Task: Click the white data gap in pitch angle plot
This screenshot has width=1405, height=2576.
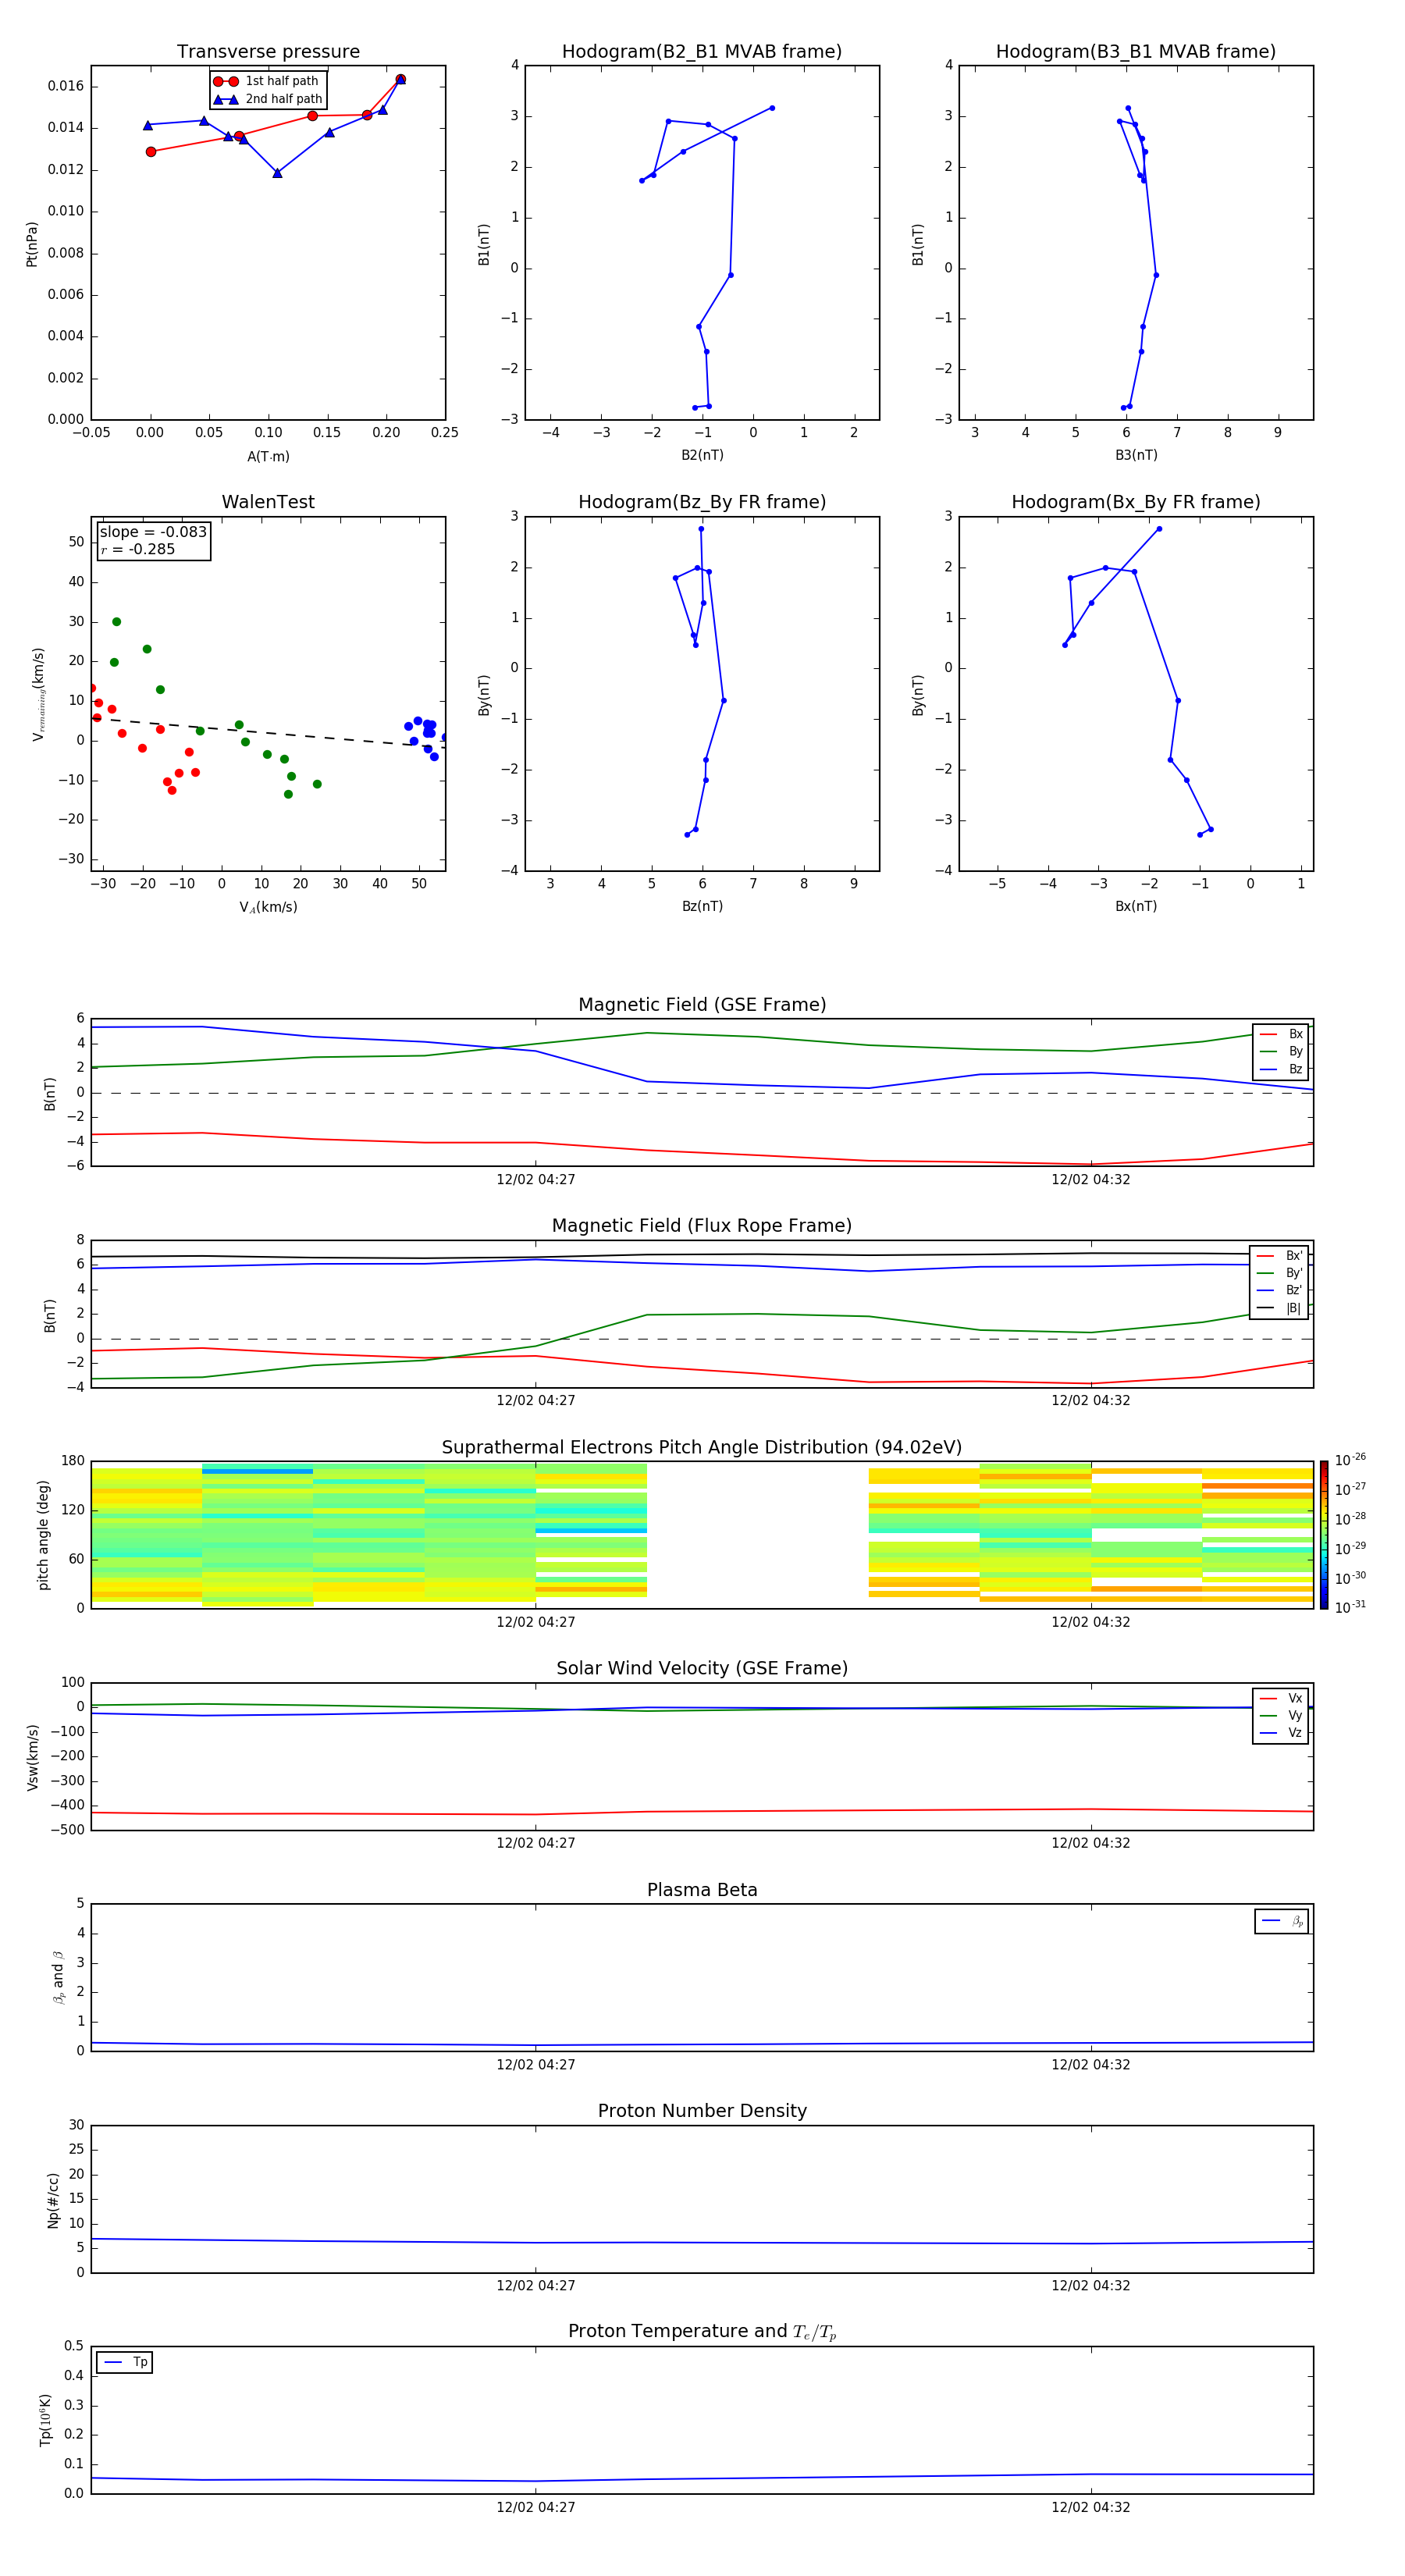Action: coord(758,1535)
